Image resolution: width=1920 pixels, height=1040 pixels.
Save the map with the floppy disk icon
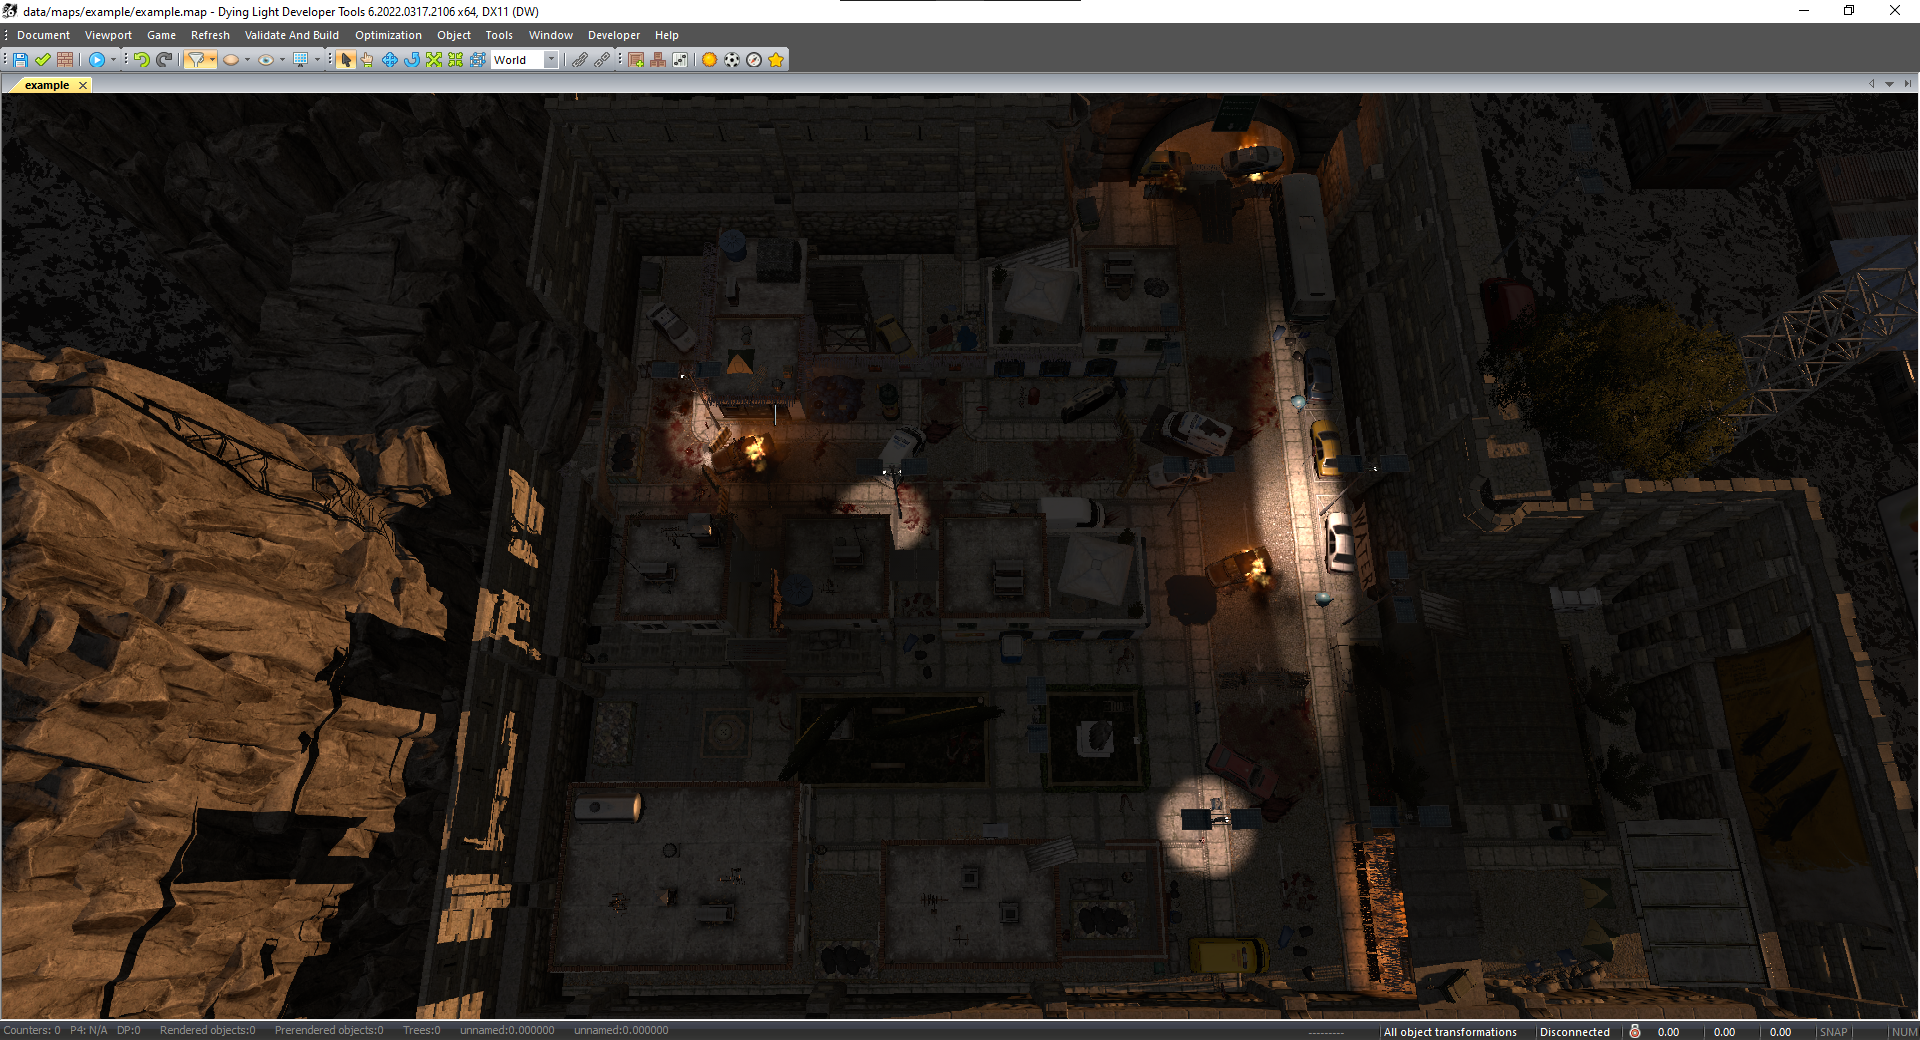pos(20,60)
